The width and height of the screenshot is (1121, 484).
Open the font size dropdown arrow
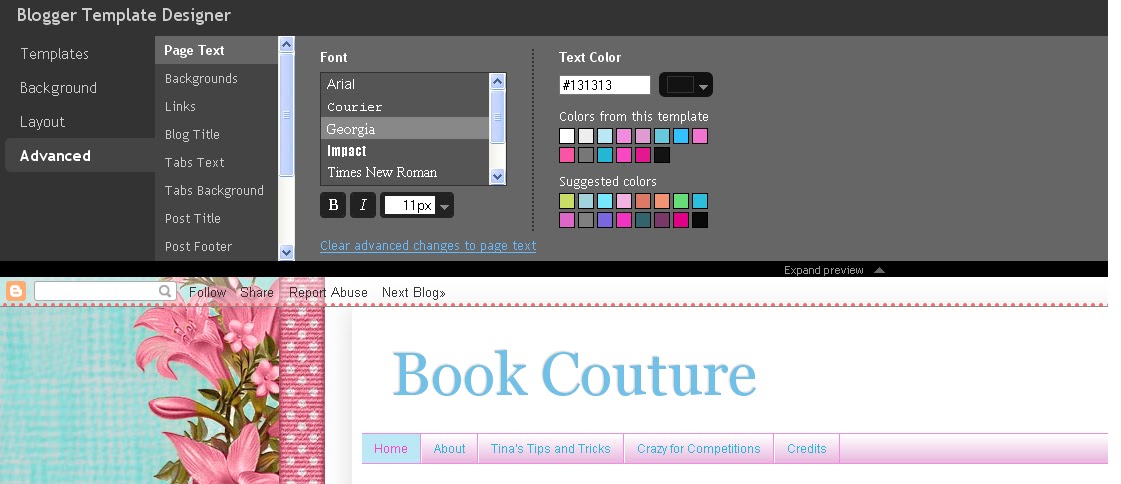[x=444, y=207]
